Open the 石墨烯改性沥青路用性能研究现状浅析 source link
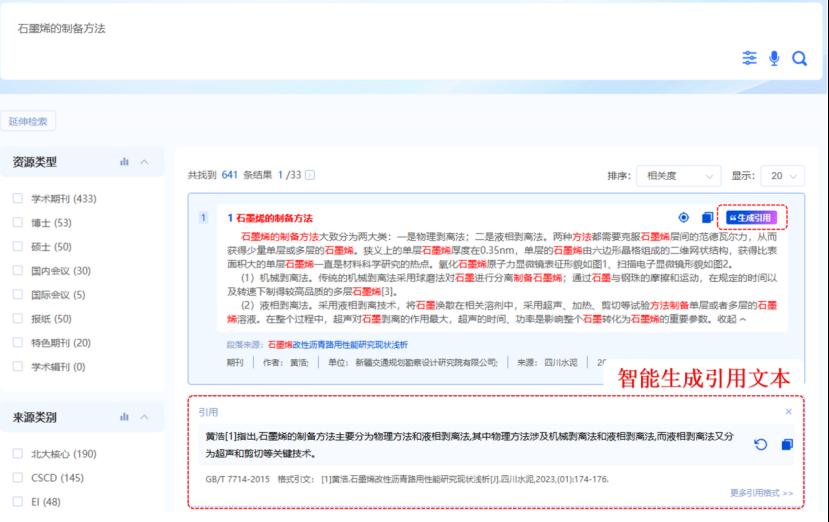Image resolution: width=829 pixels, height=522 pixels. click(337, 345)
